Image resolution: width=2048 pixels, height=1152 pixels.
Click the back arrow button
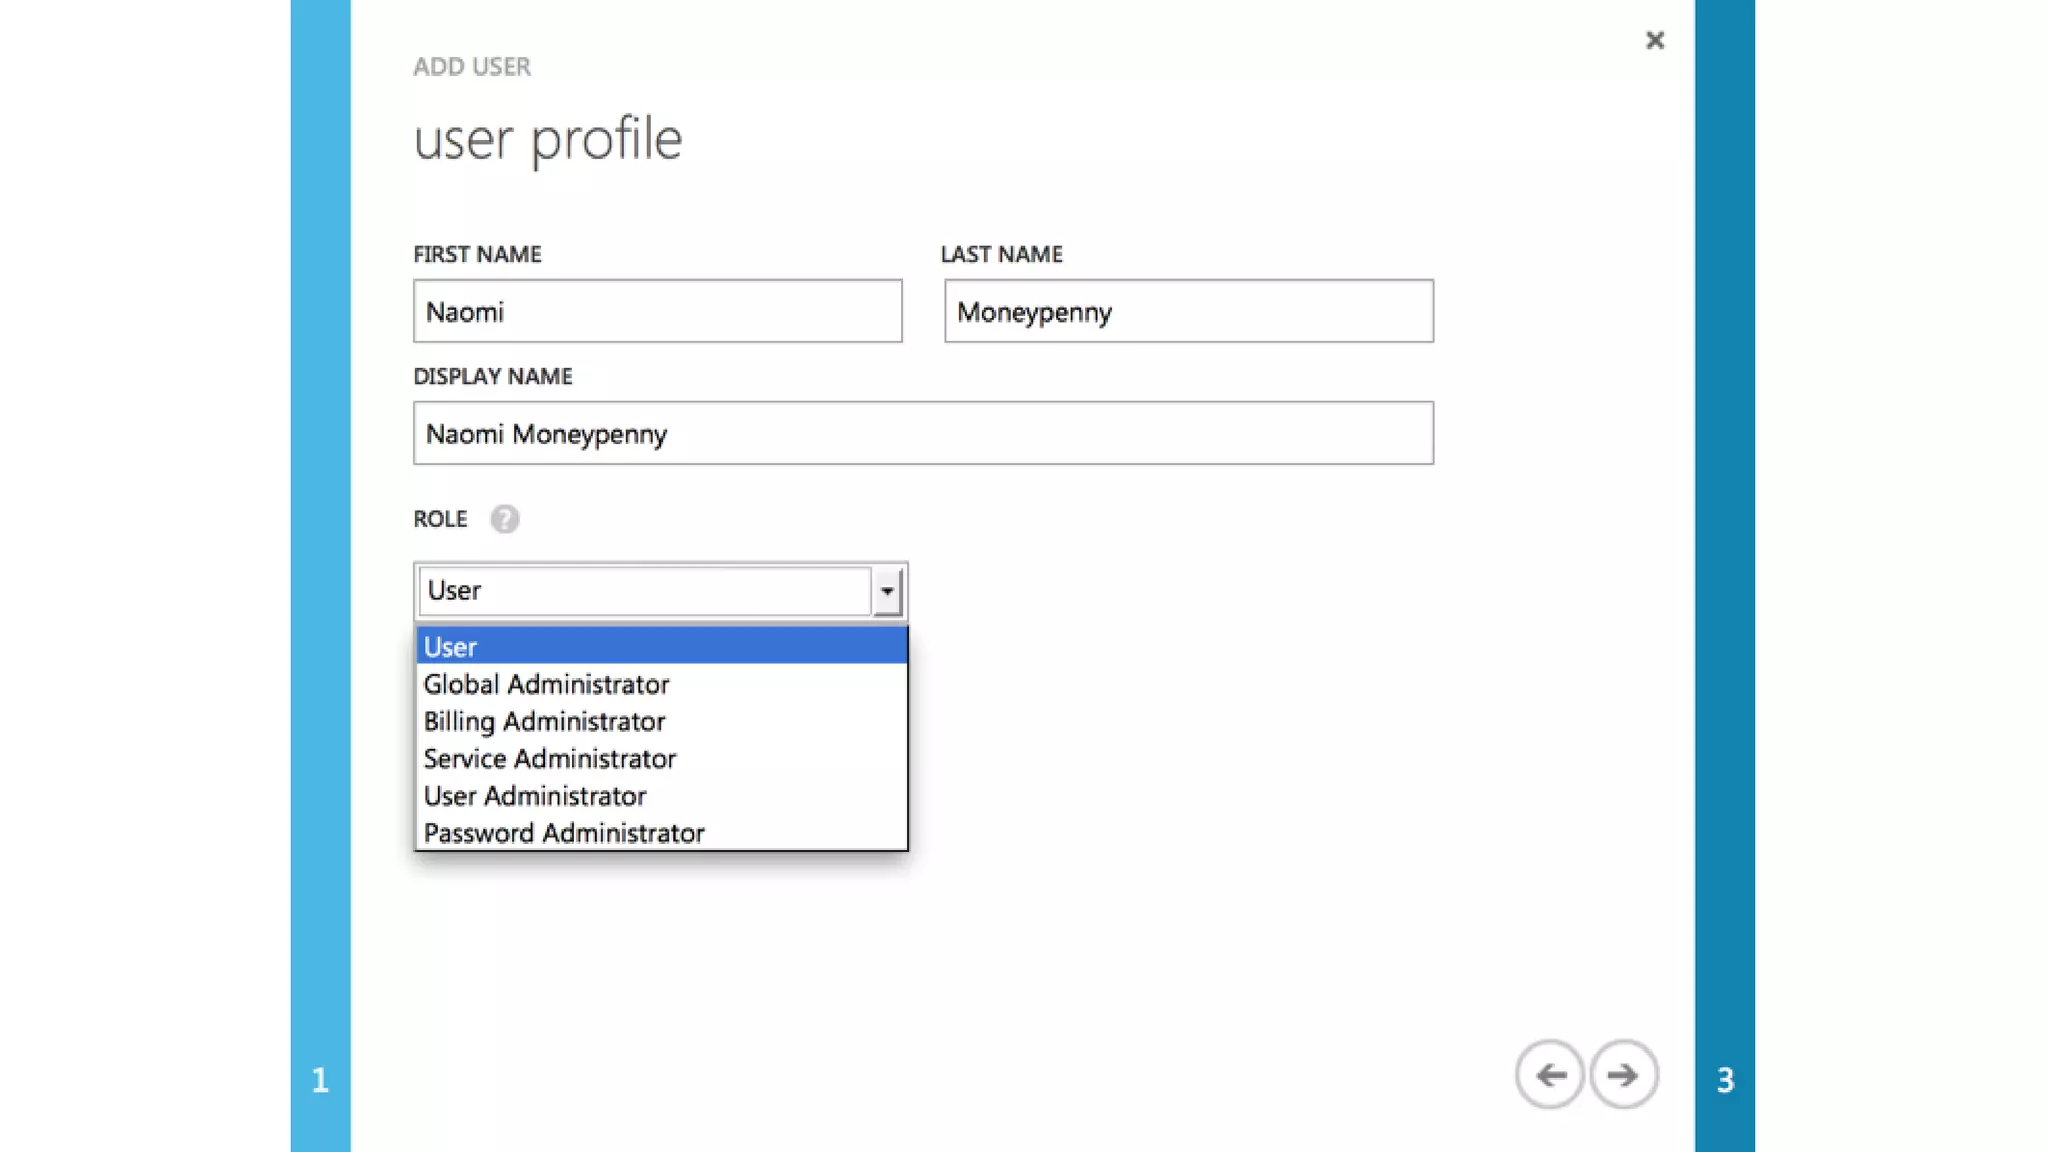(x=1549, y=1075)
